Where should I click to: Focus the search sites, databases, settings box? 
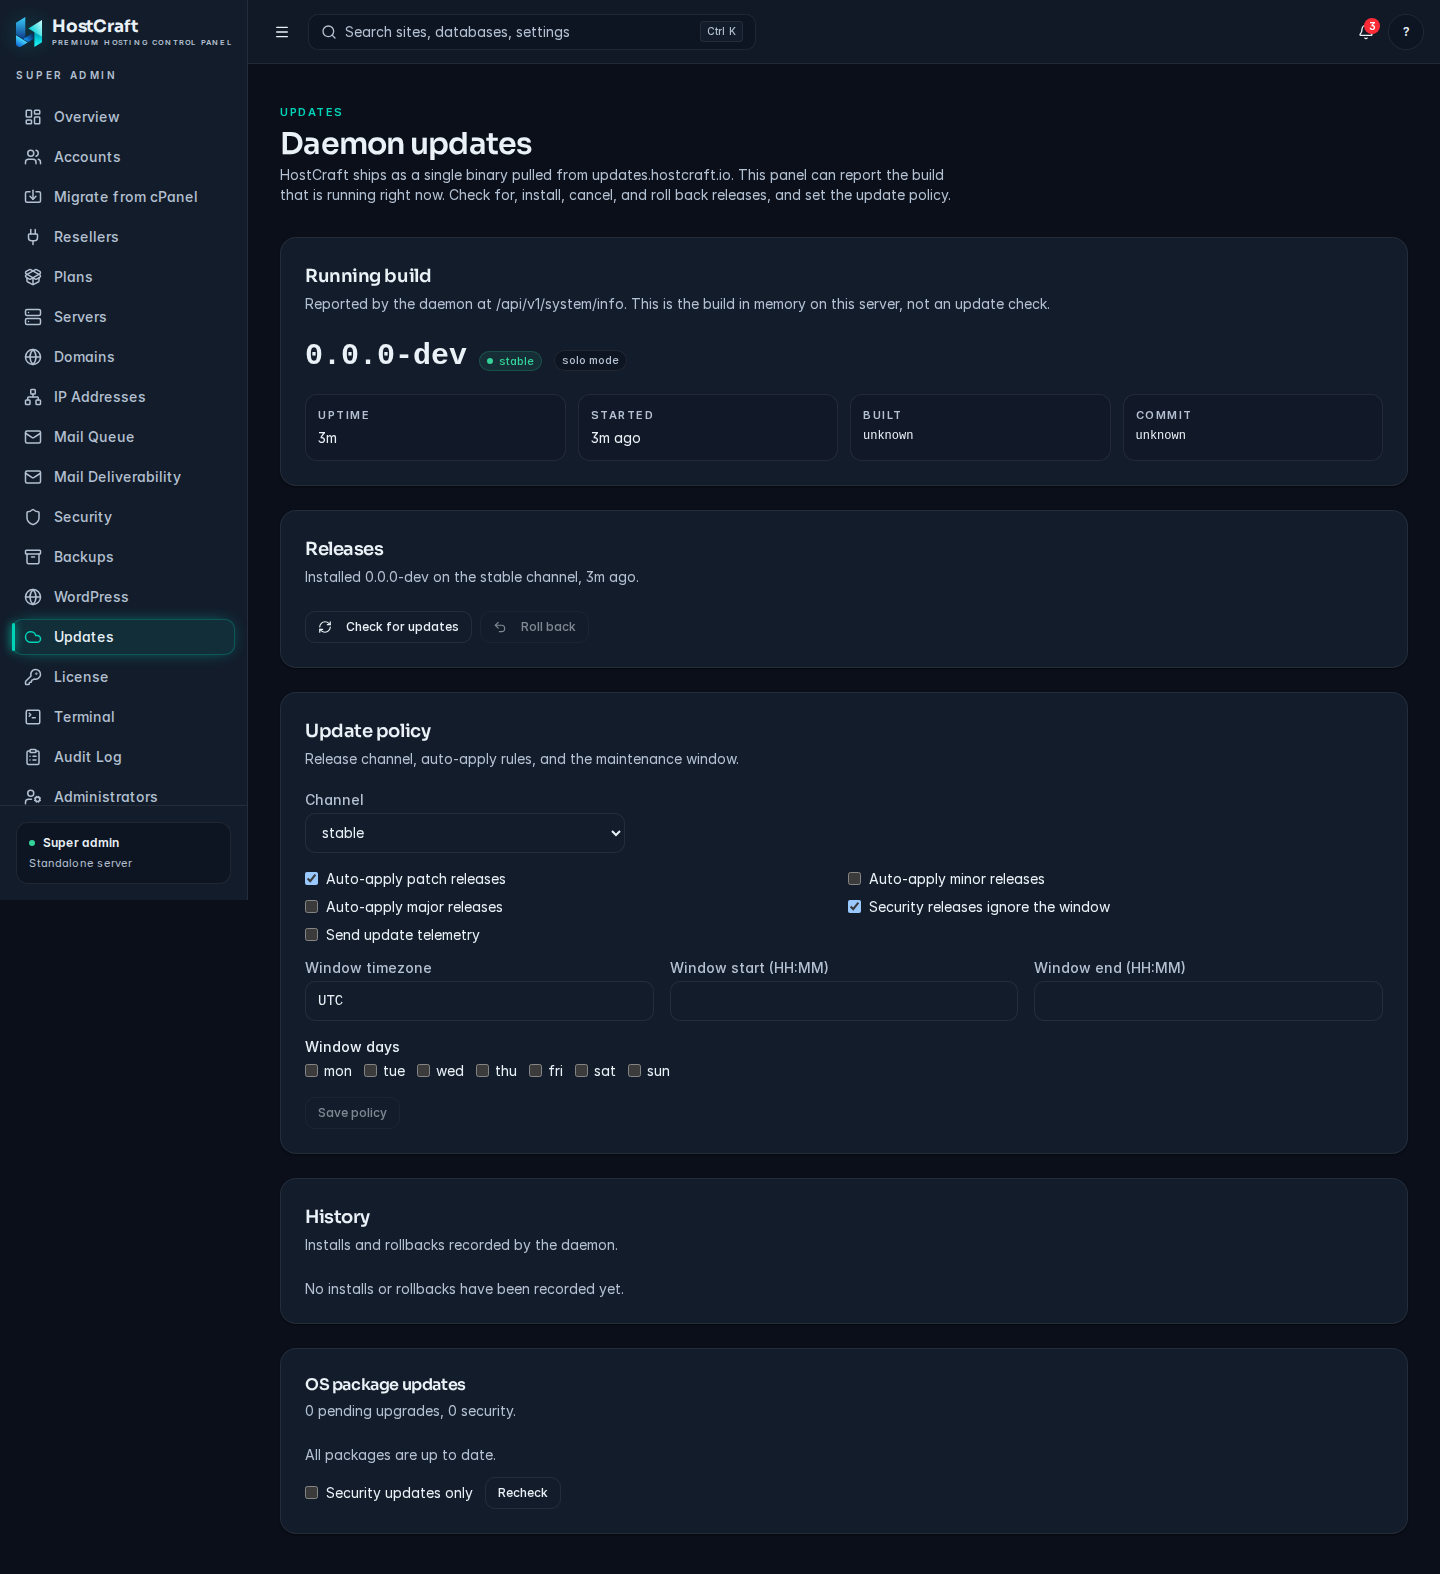[x=532, y=32]
